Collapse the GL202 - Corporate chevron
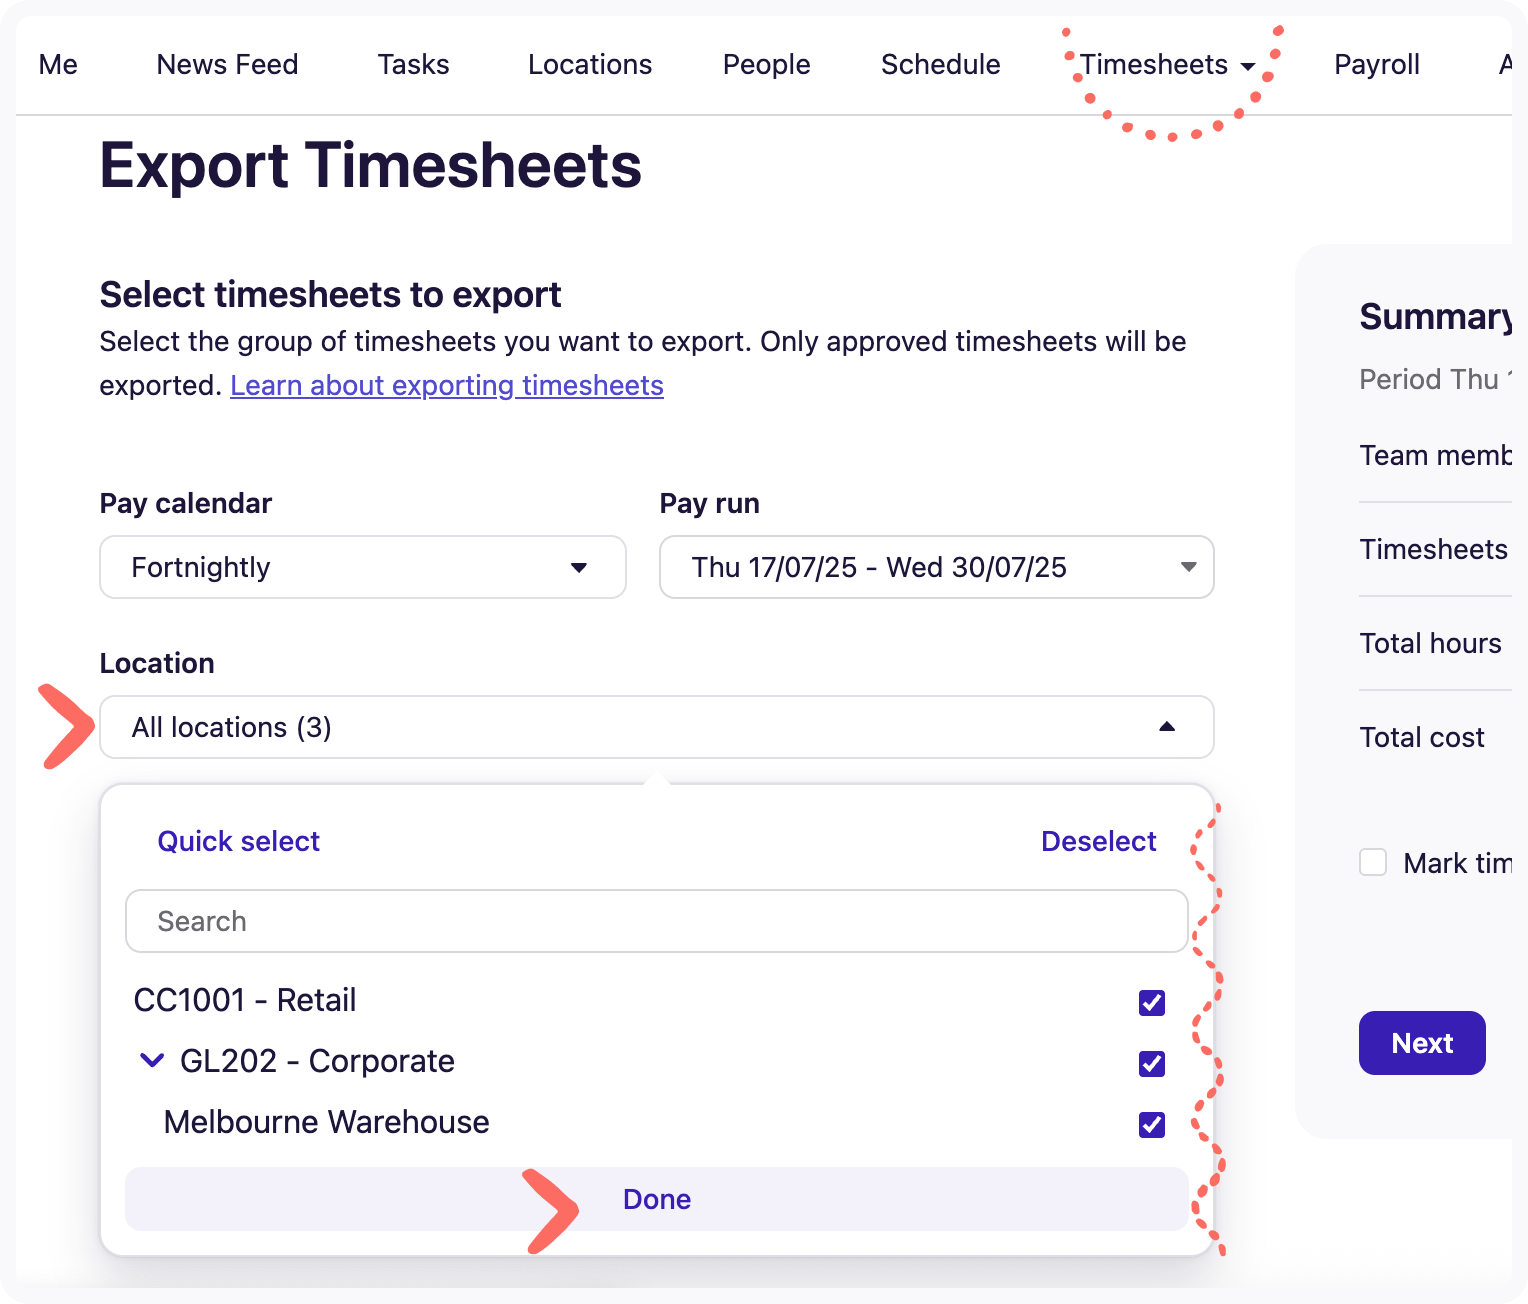This screenshot has height=1304, width=1528. (x=152, y=1060)
